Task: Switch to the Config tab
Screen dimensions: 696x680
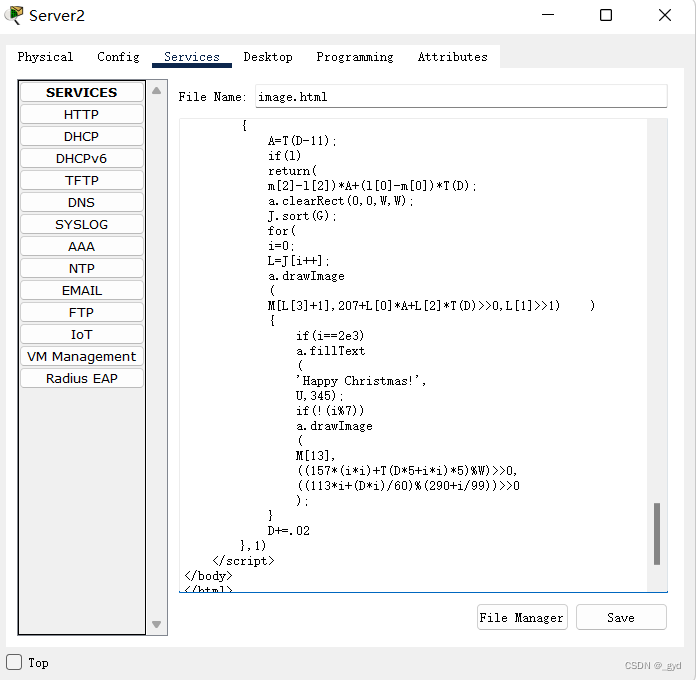Action: [x=118, y=57]
